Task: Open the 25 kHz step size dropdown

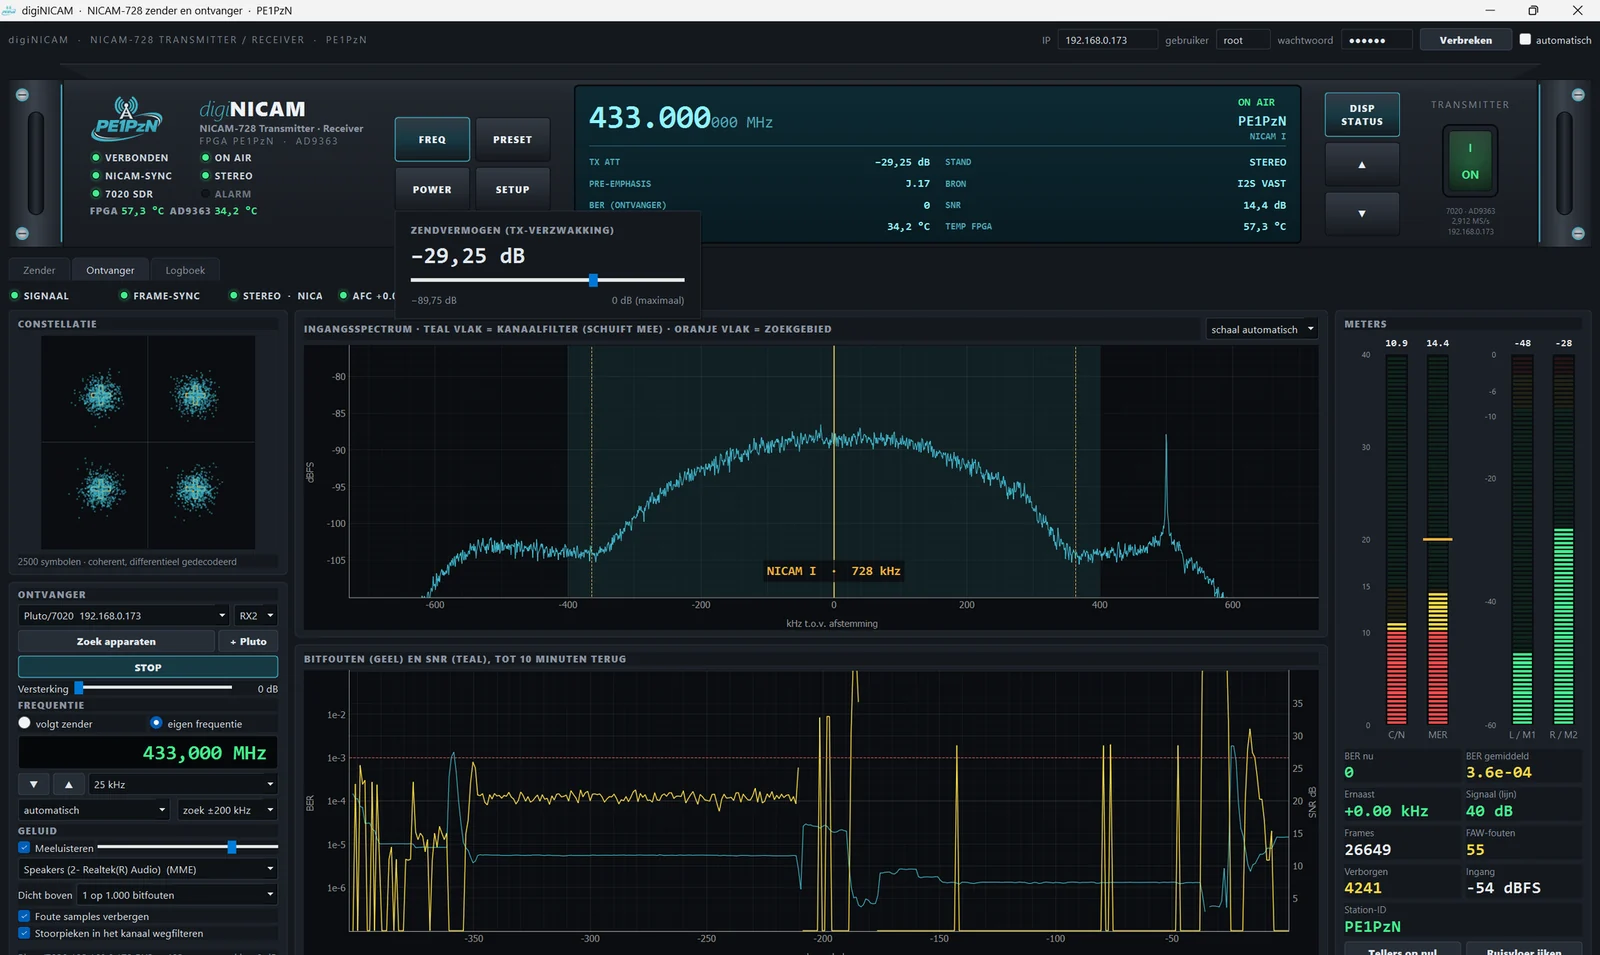Action: coord(183,784)
